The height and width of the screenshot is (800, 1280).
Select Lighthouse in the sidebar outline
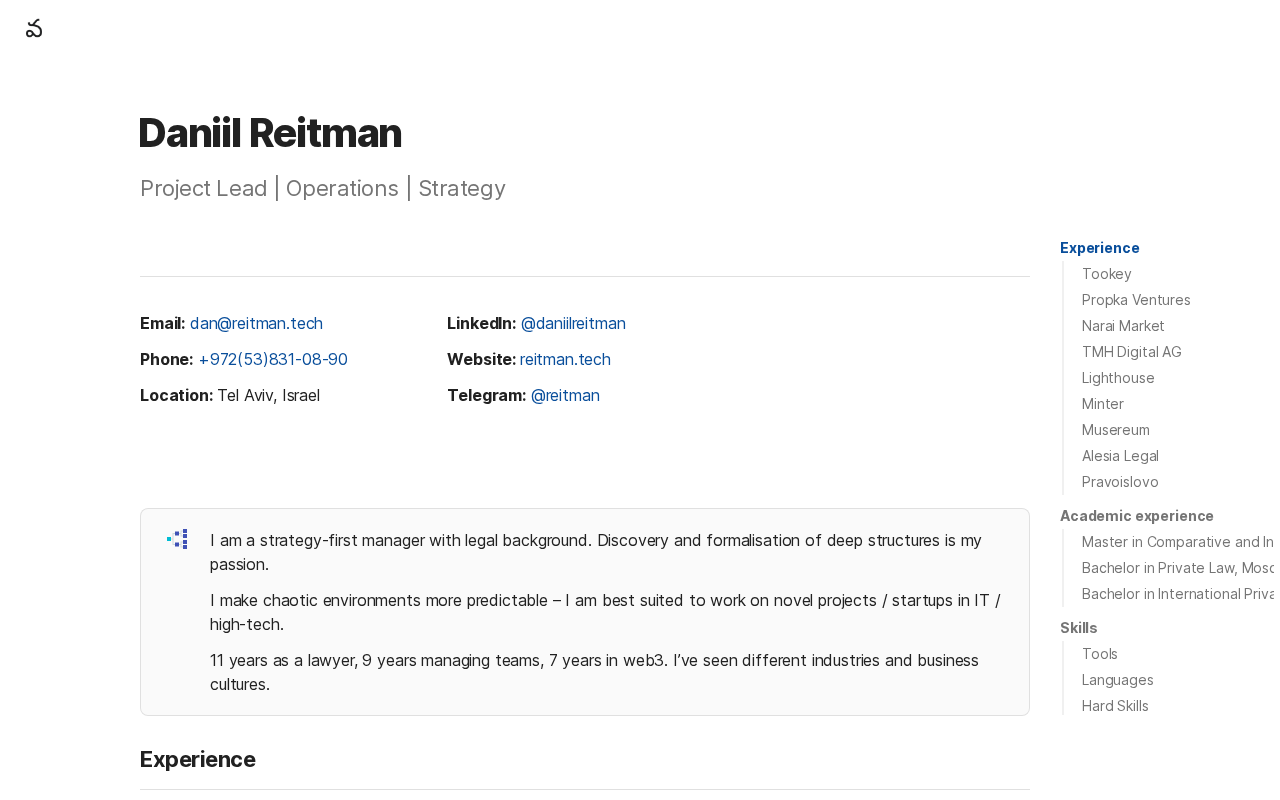(1117, 378)
